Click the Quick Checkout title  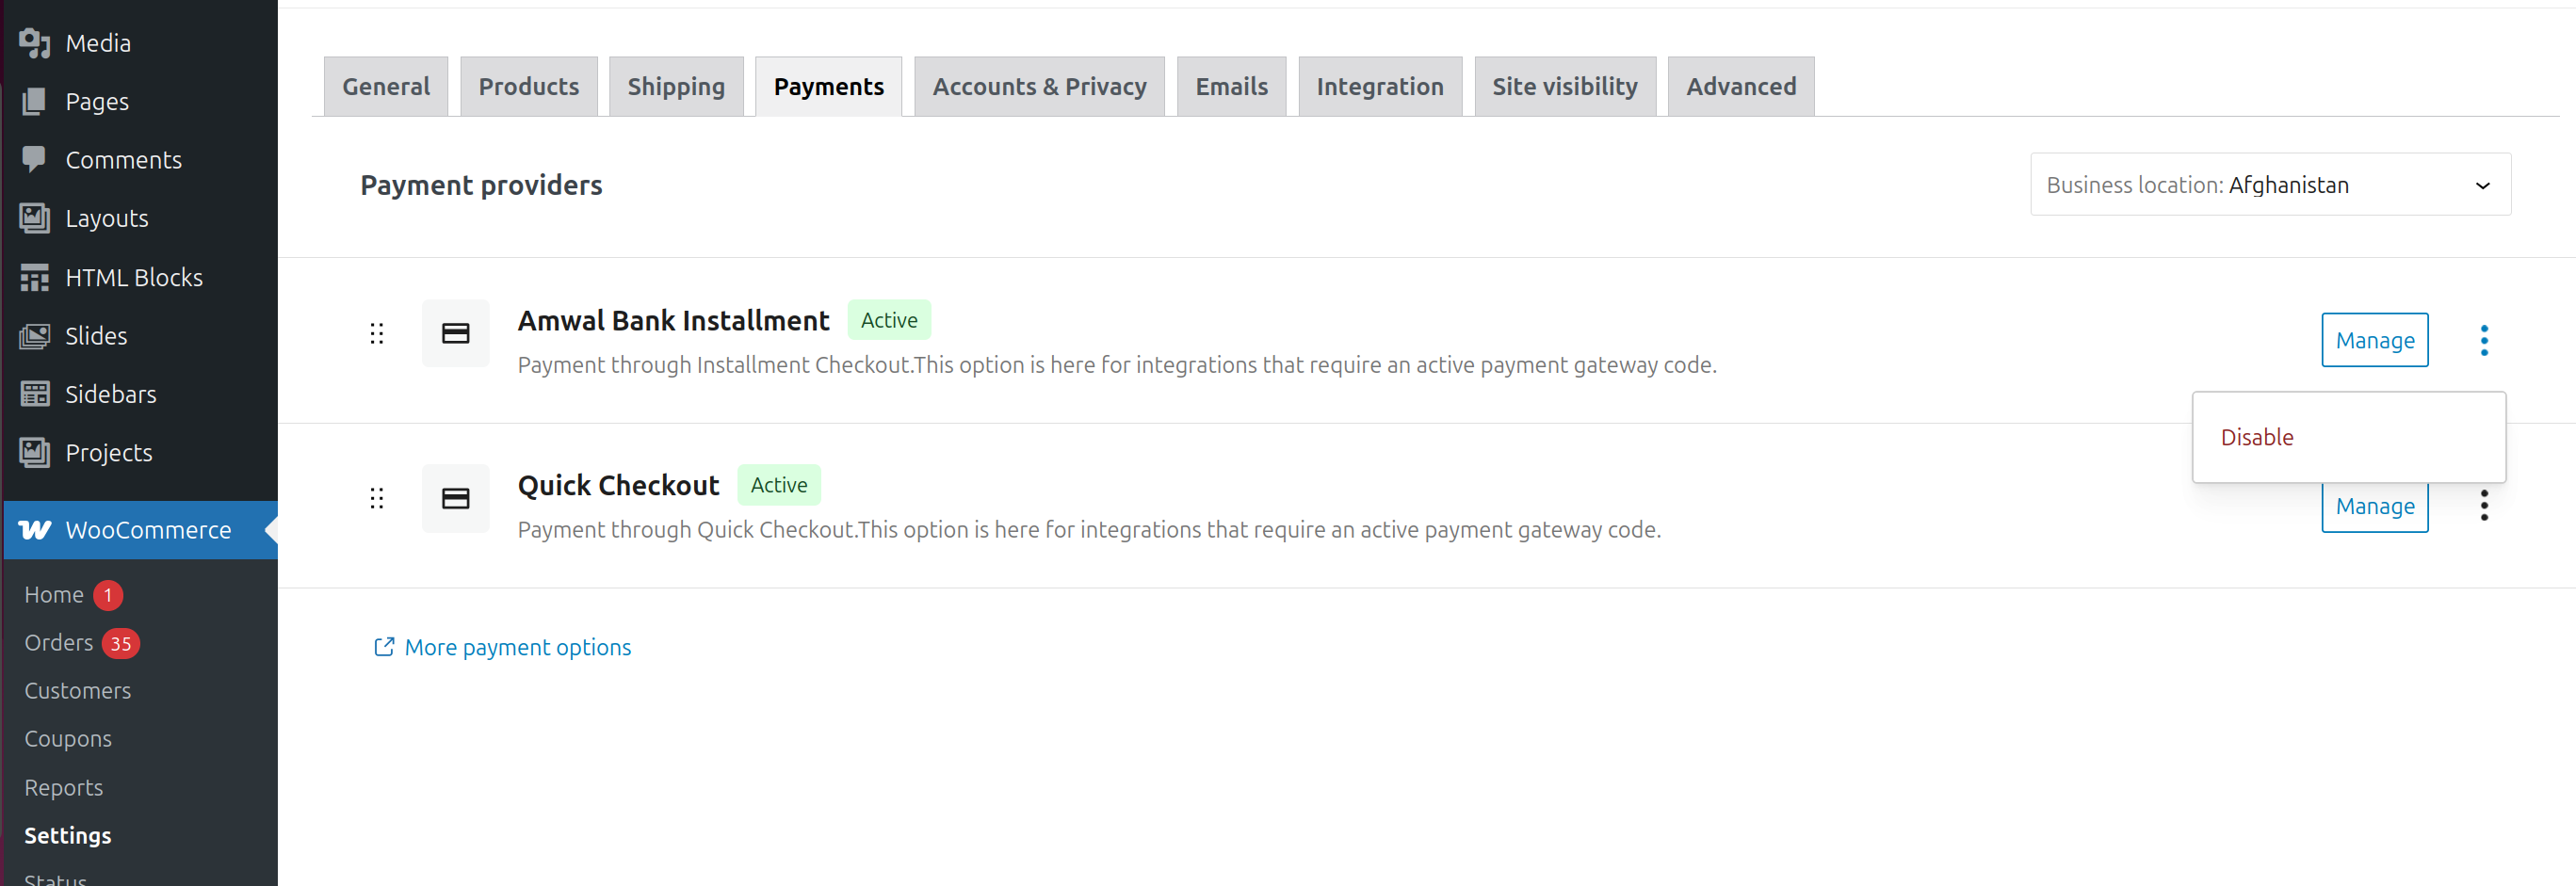click(x=619, y=486)
